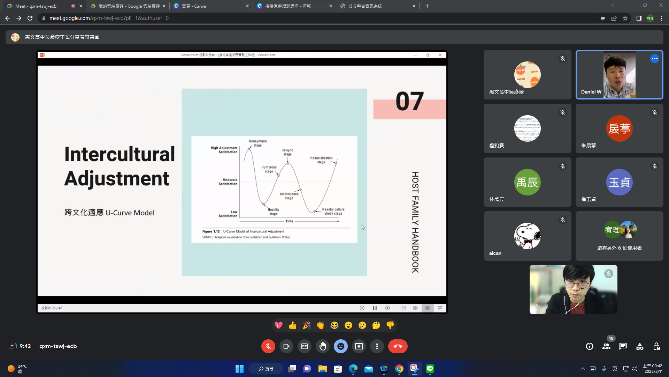Turn on the camera in Meet
The height and width of the screenshot is (377, 669).
(286, 346)
